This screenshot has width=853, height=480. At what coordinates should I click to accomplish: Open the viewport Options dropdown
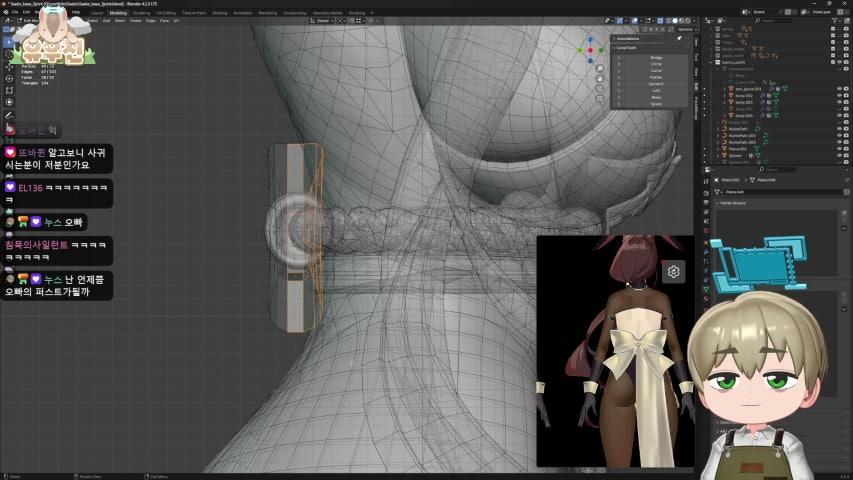click(x=685, y=29)
